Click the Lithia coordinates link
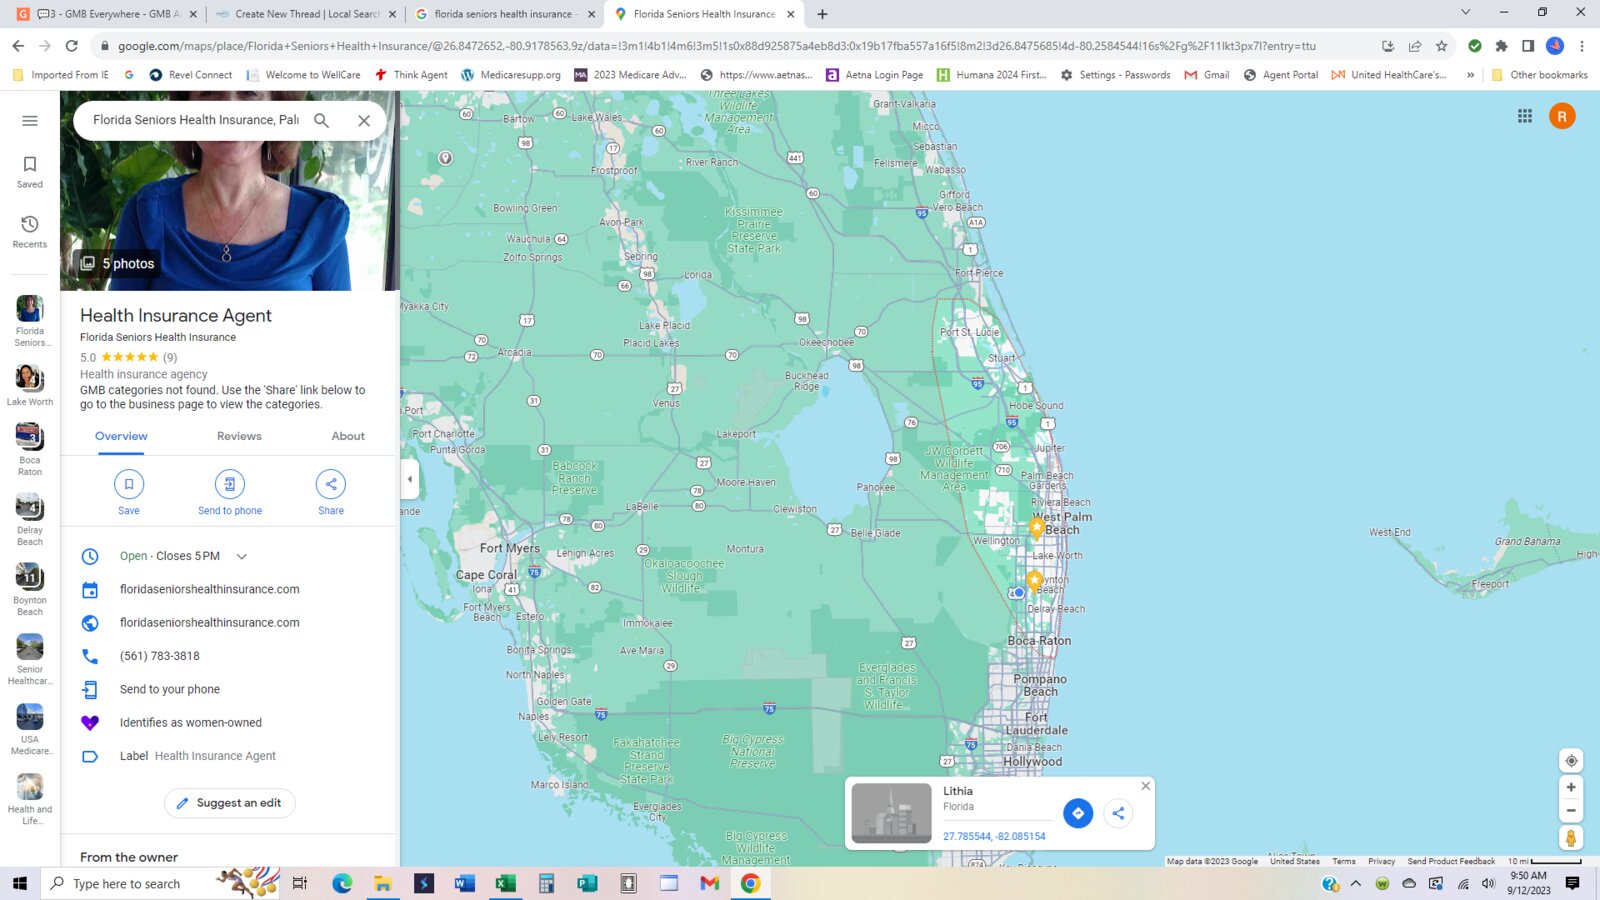Screen dimensions: 1600x900 [994, 837]
